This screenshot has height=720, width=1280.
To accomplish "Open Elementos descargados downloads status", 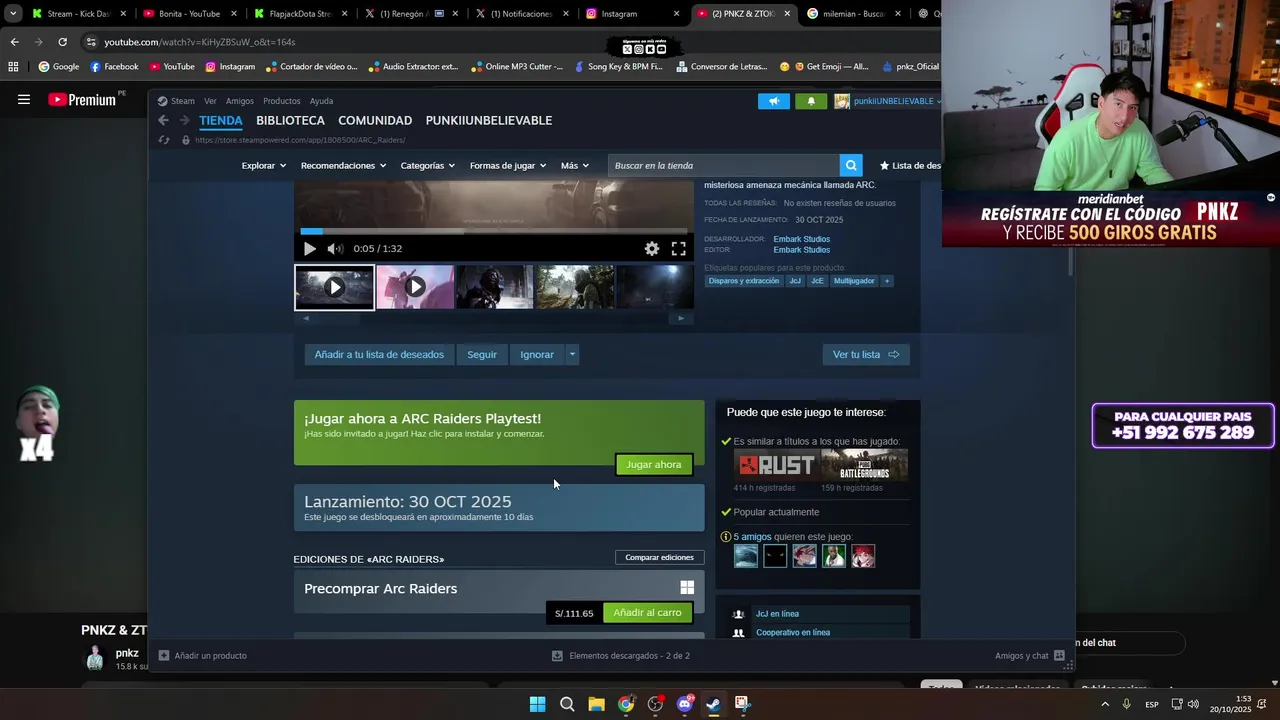I will (621, 656).
